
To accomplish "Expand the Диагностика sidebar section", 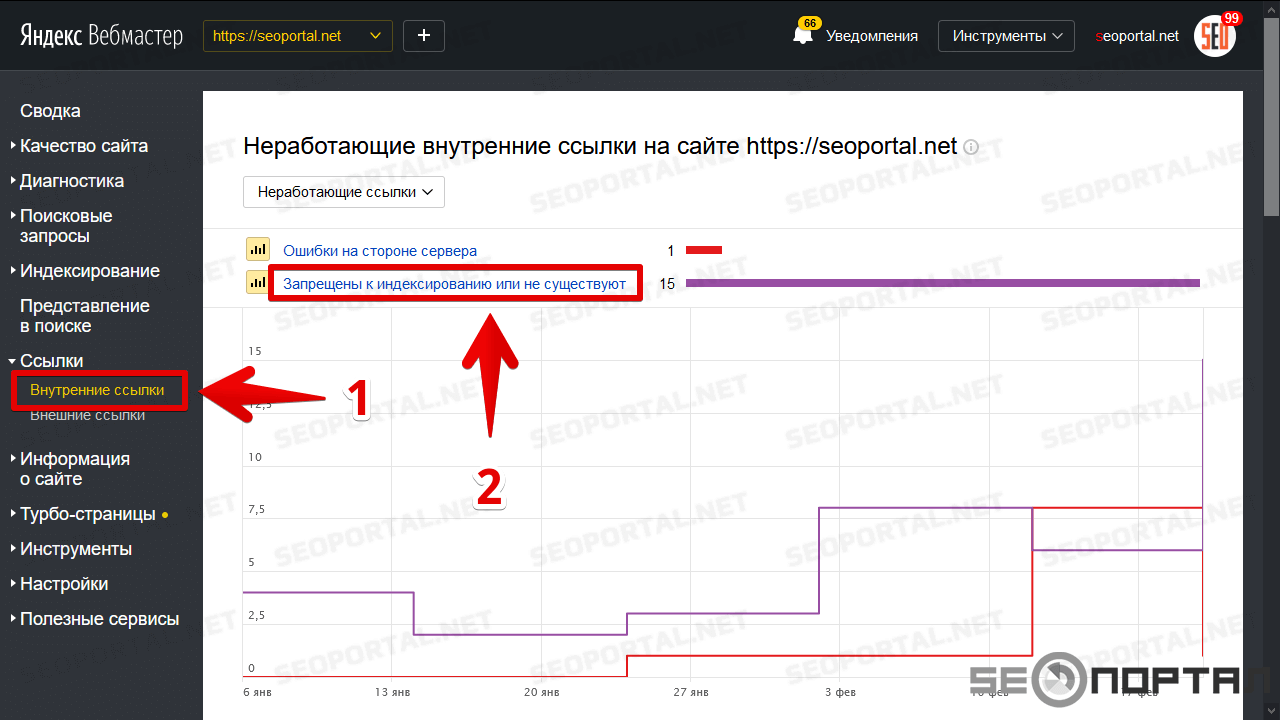I will coord(72,181).
